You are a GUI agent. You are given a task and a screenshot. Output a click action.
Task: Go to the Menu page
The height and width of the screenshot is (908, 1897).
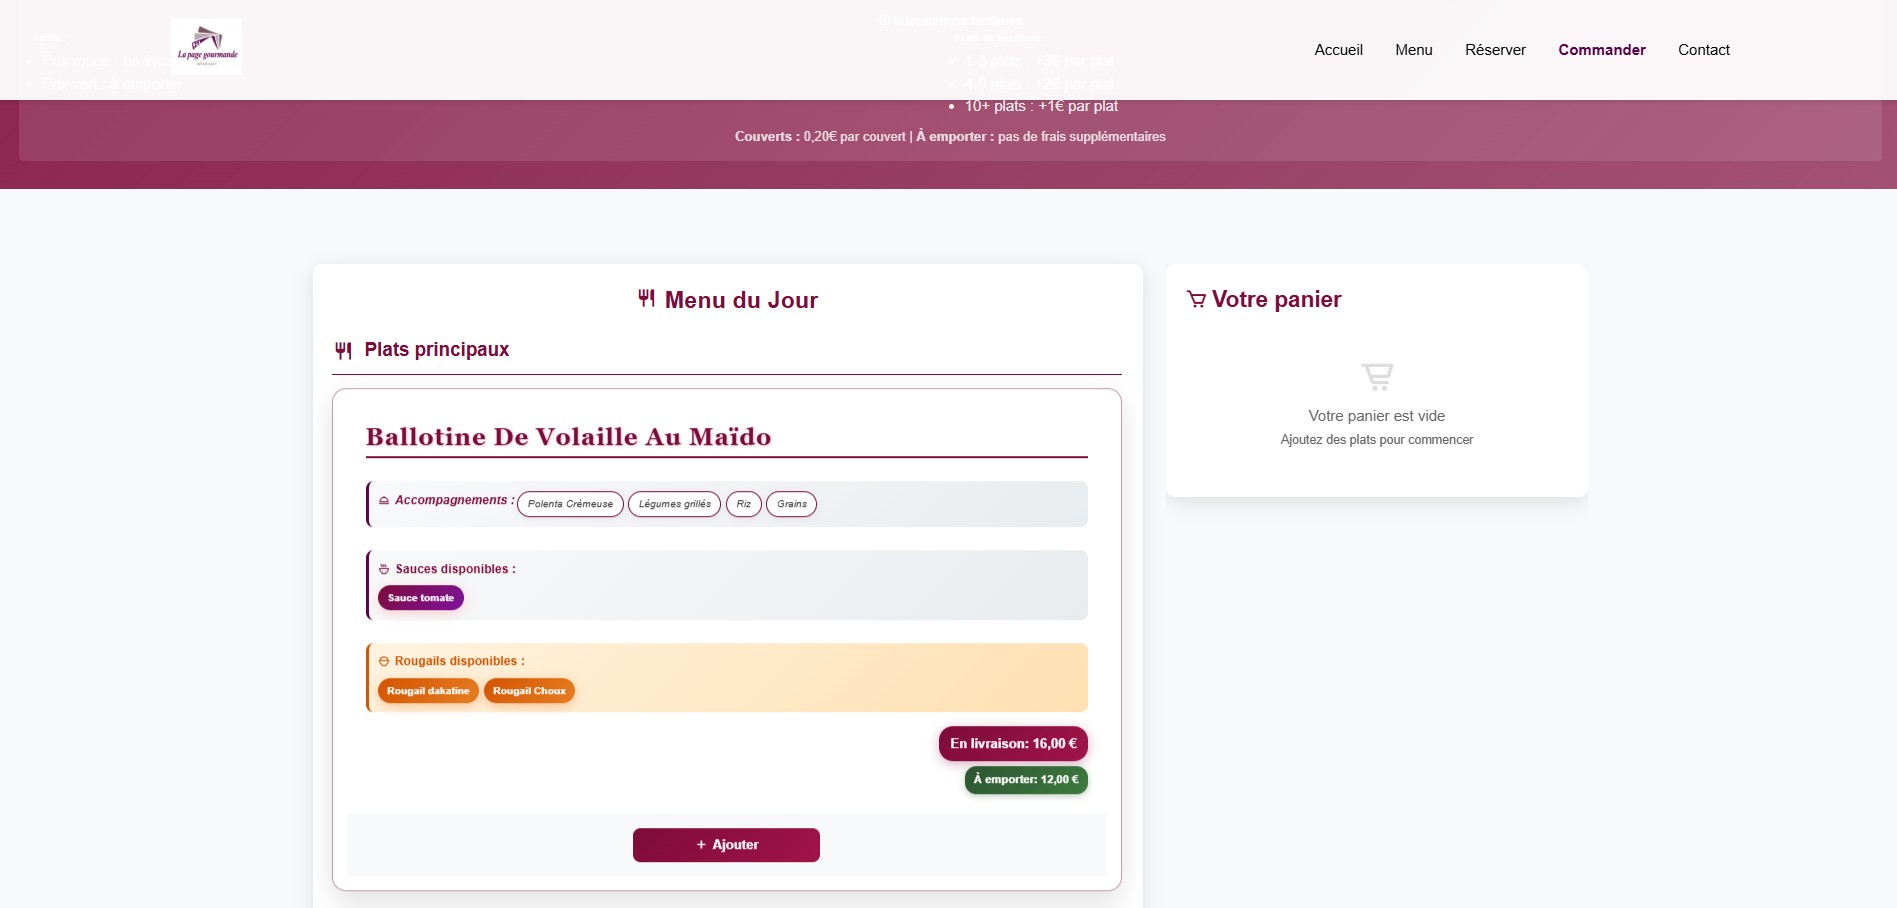1413,50
